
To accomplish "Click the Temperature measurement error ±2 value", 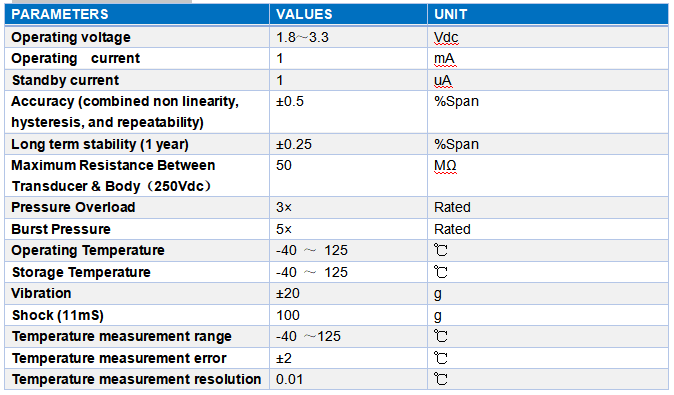I will pyautogui.click(x=284, y=358).
